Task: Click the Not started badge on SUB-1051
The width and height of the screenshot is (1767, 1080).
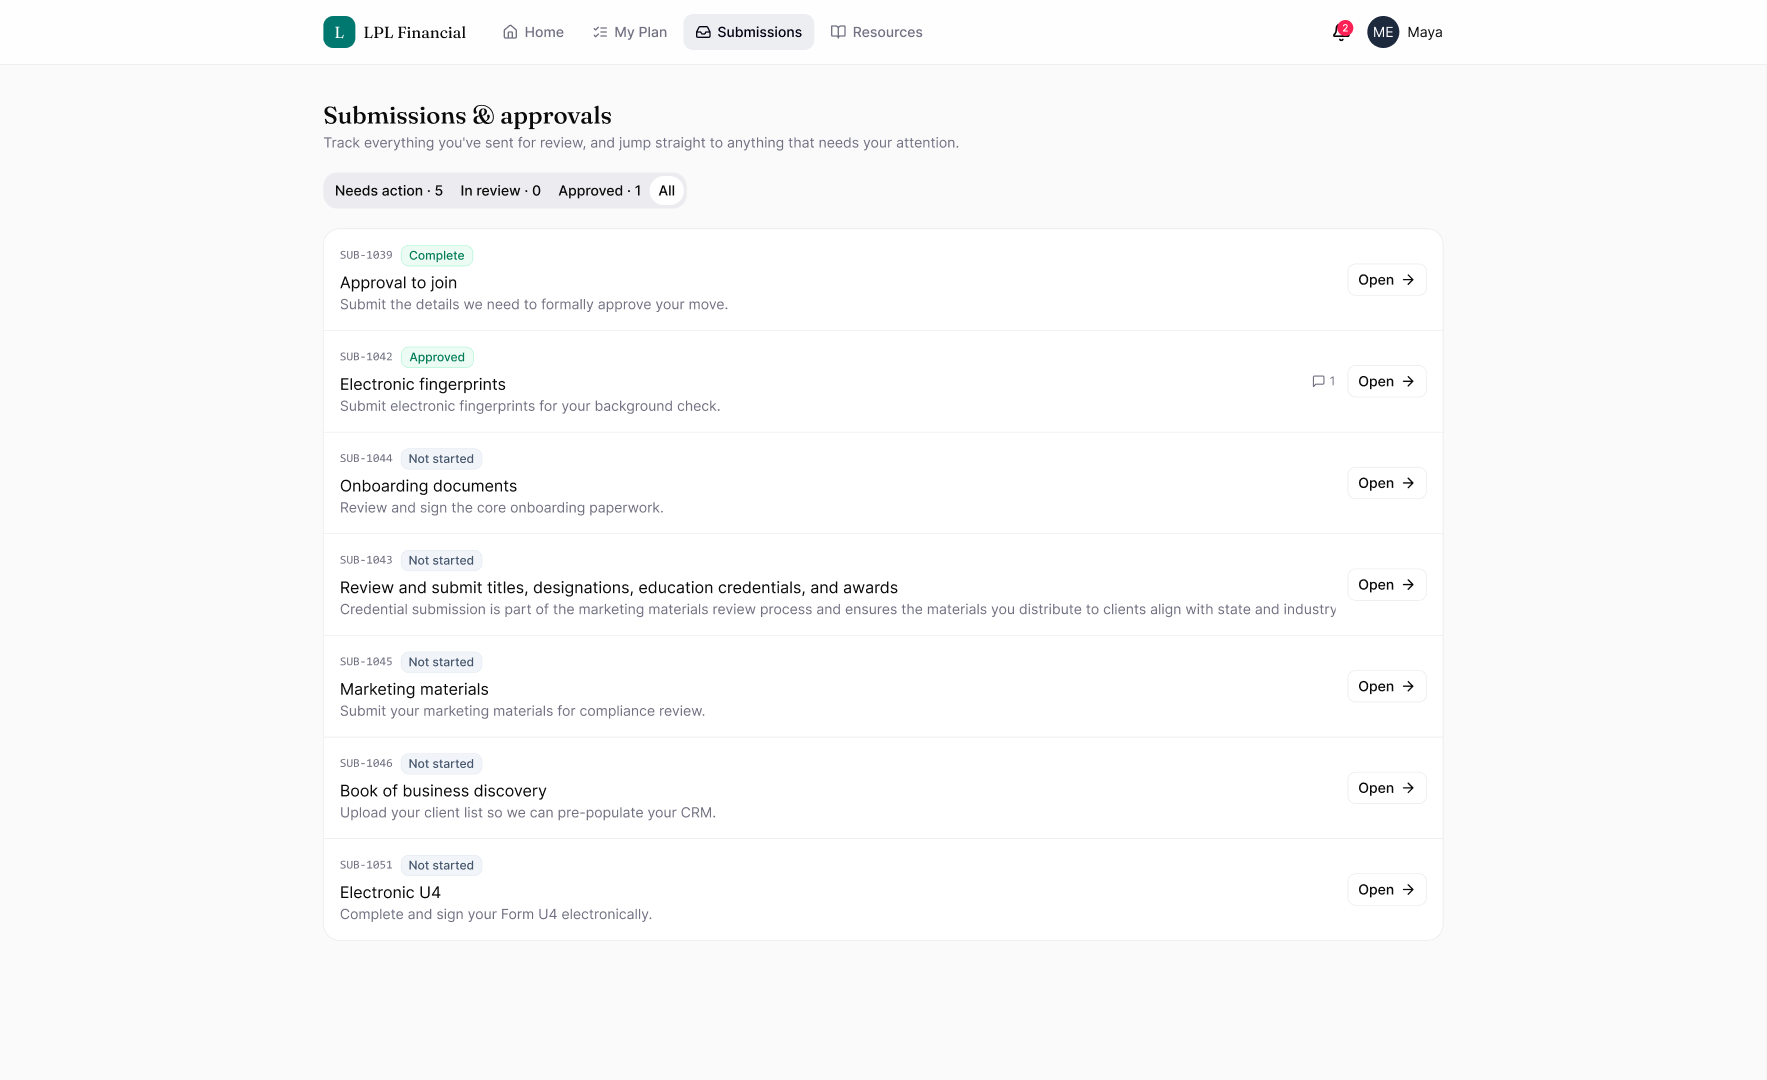Action: coord(441,866)
